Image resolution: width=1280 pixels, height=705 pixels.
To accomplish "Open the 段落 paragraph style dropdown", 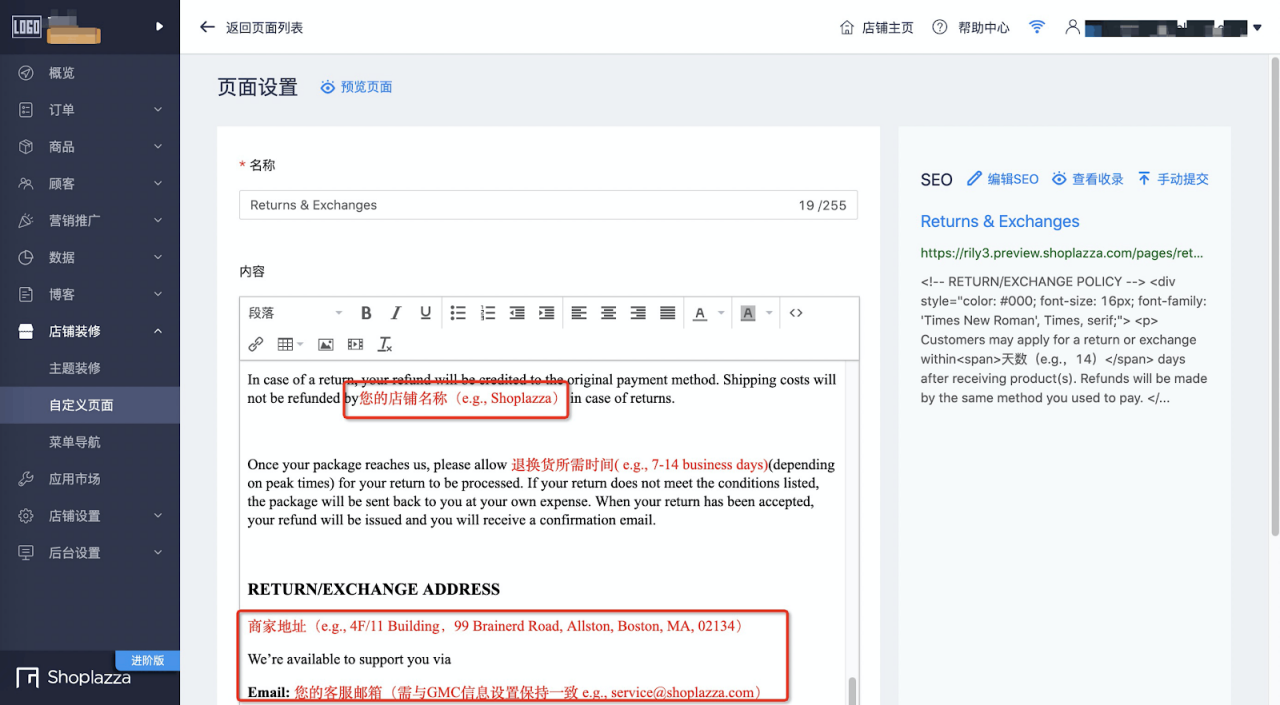I will pos(295,313).
